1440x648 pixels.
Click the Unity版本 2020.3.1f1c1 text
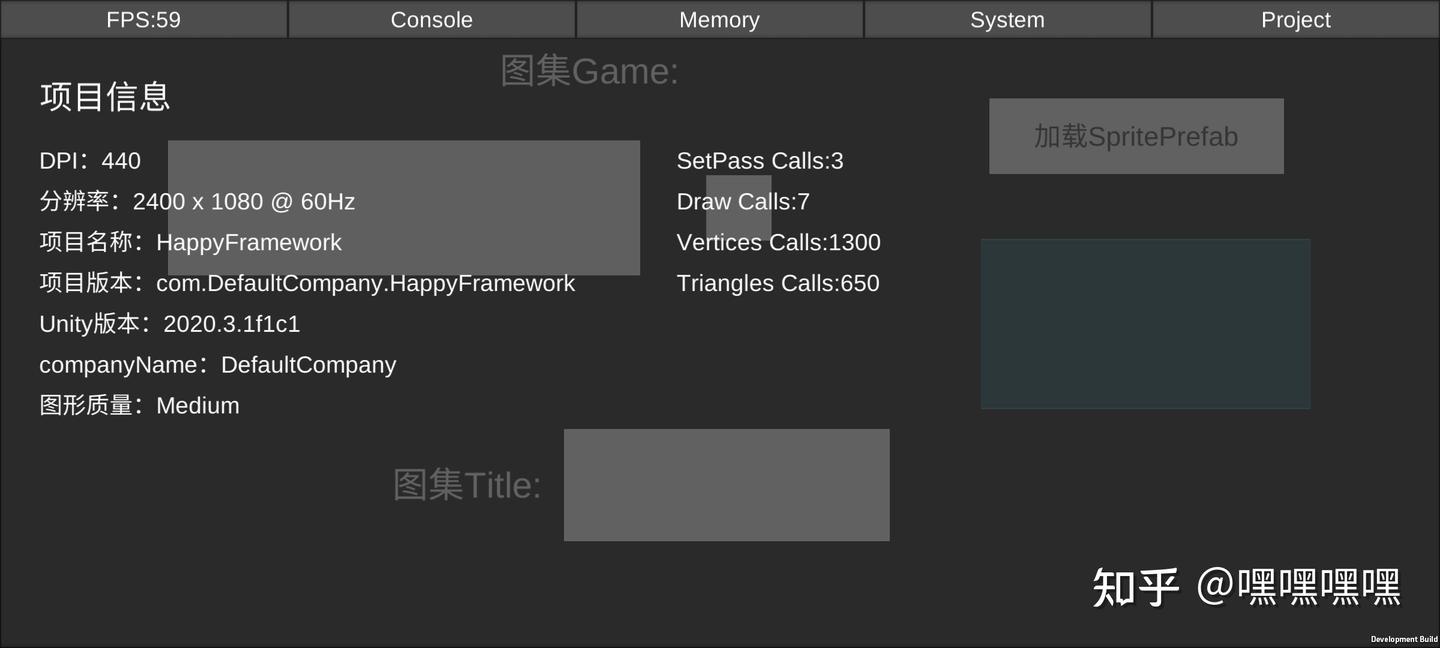170,324
